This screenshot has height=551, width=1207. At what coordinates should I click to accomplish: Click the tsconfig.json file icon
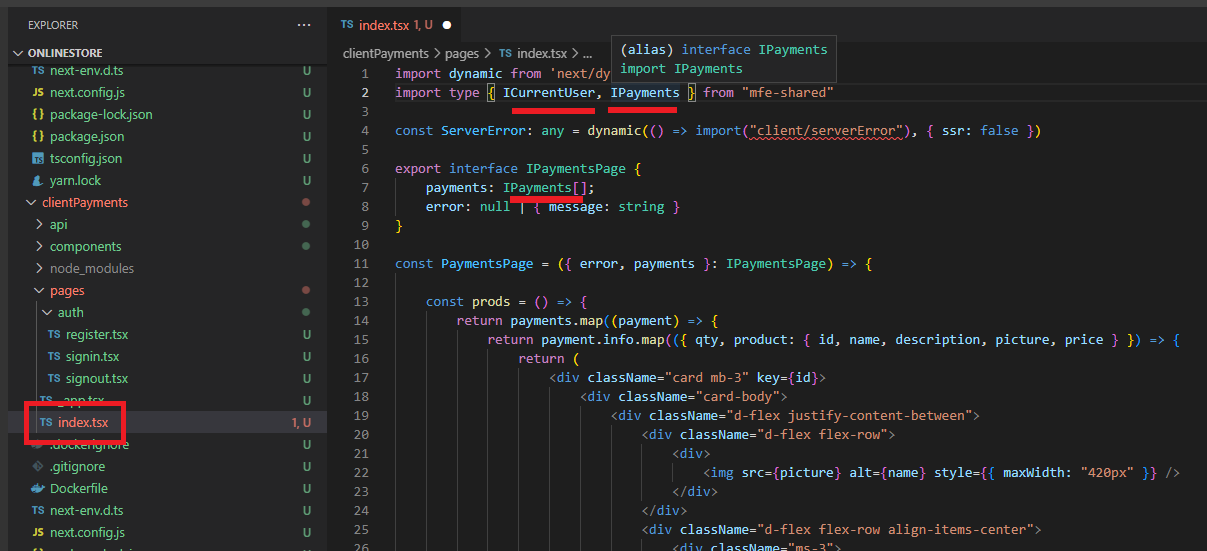[38, 159]
